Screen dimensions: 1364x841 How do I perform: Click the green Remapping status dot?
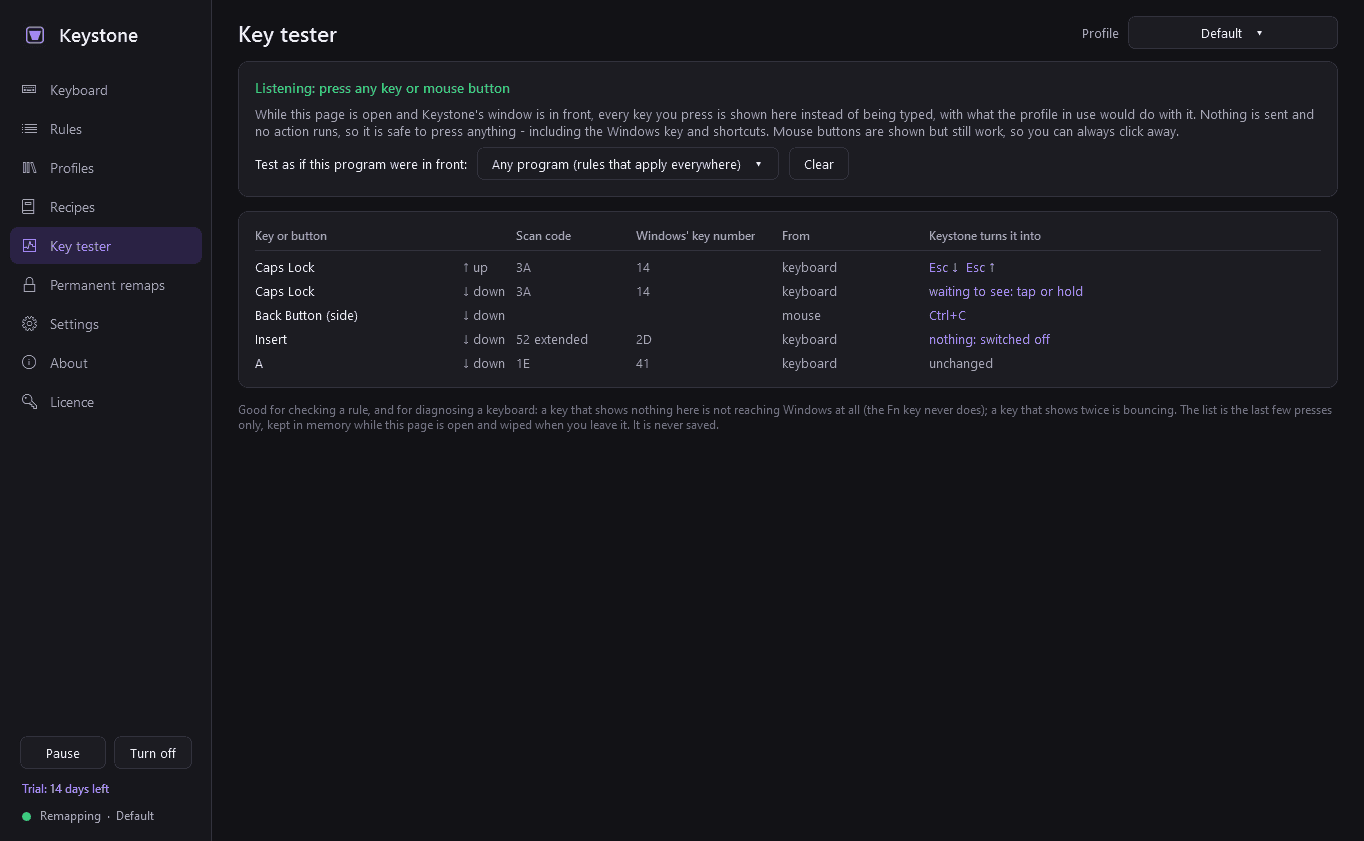27,817
